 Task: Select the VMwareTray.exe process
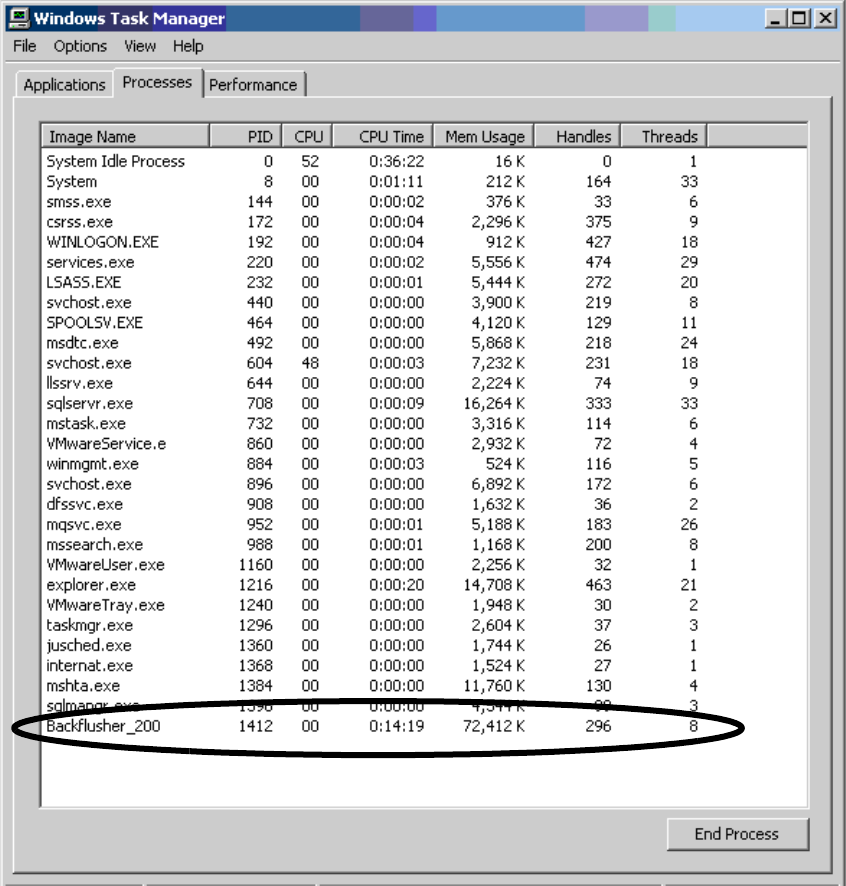(373, 605)
